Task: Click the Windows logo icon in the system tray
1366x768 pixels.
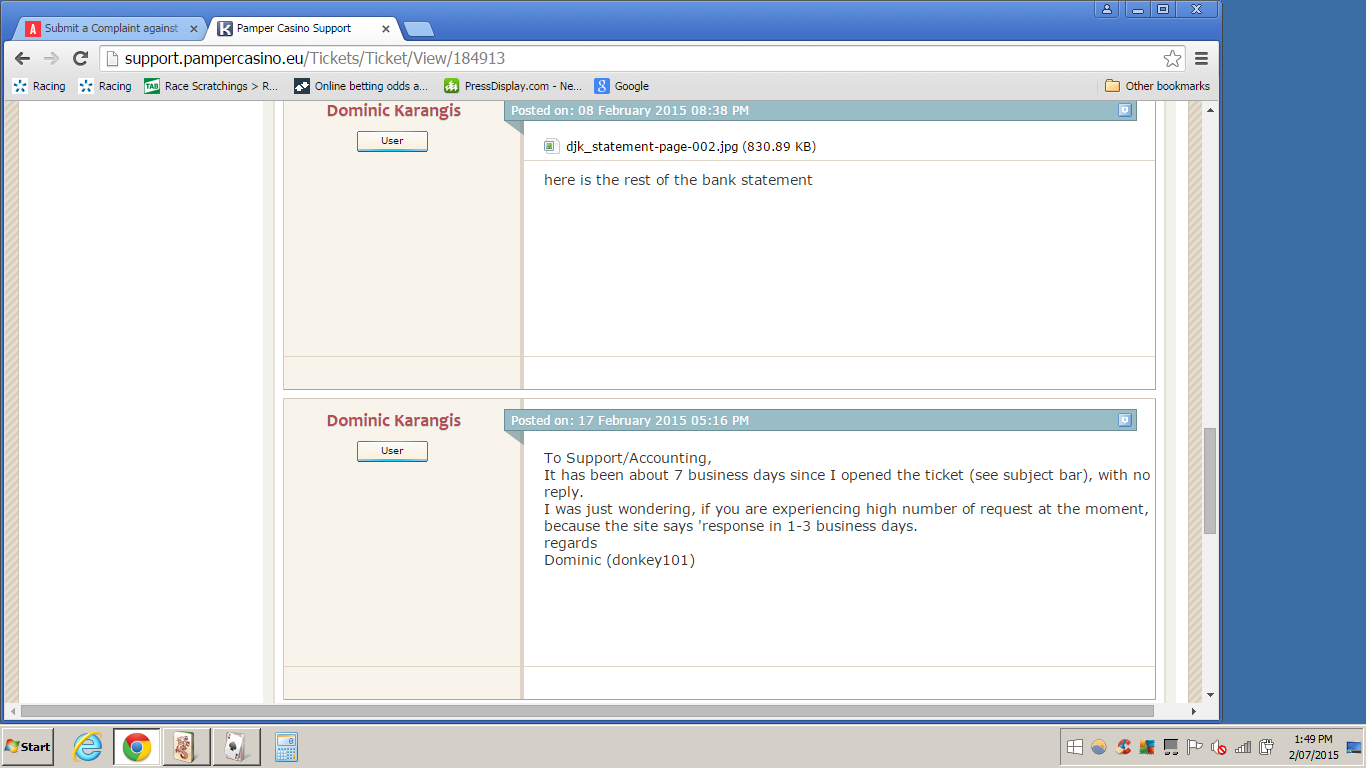Action: [x=1075, y=747]
